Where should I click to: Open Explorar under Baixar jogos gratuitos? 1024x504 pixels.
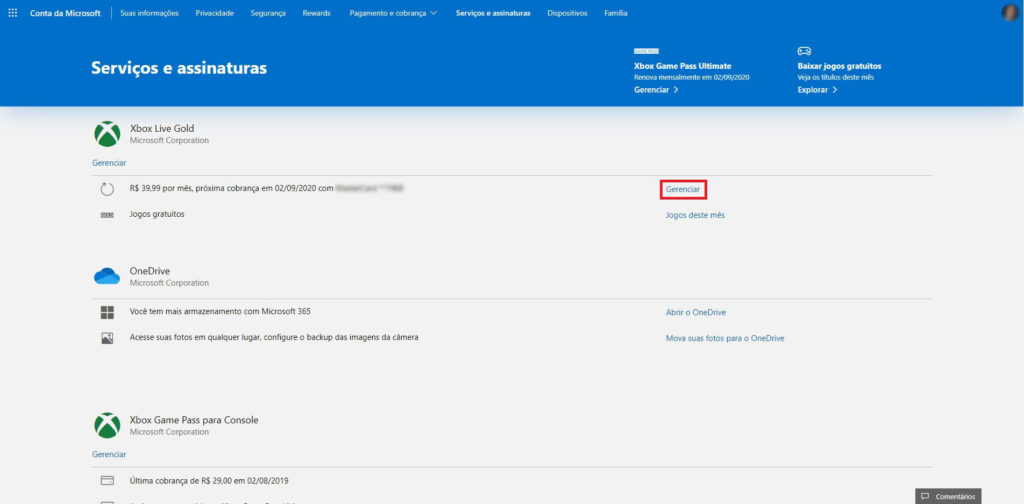point(817,90)
